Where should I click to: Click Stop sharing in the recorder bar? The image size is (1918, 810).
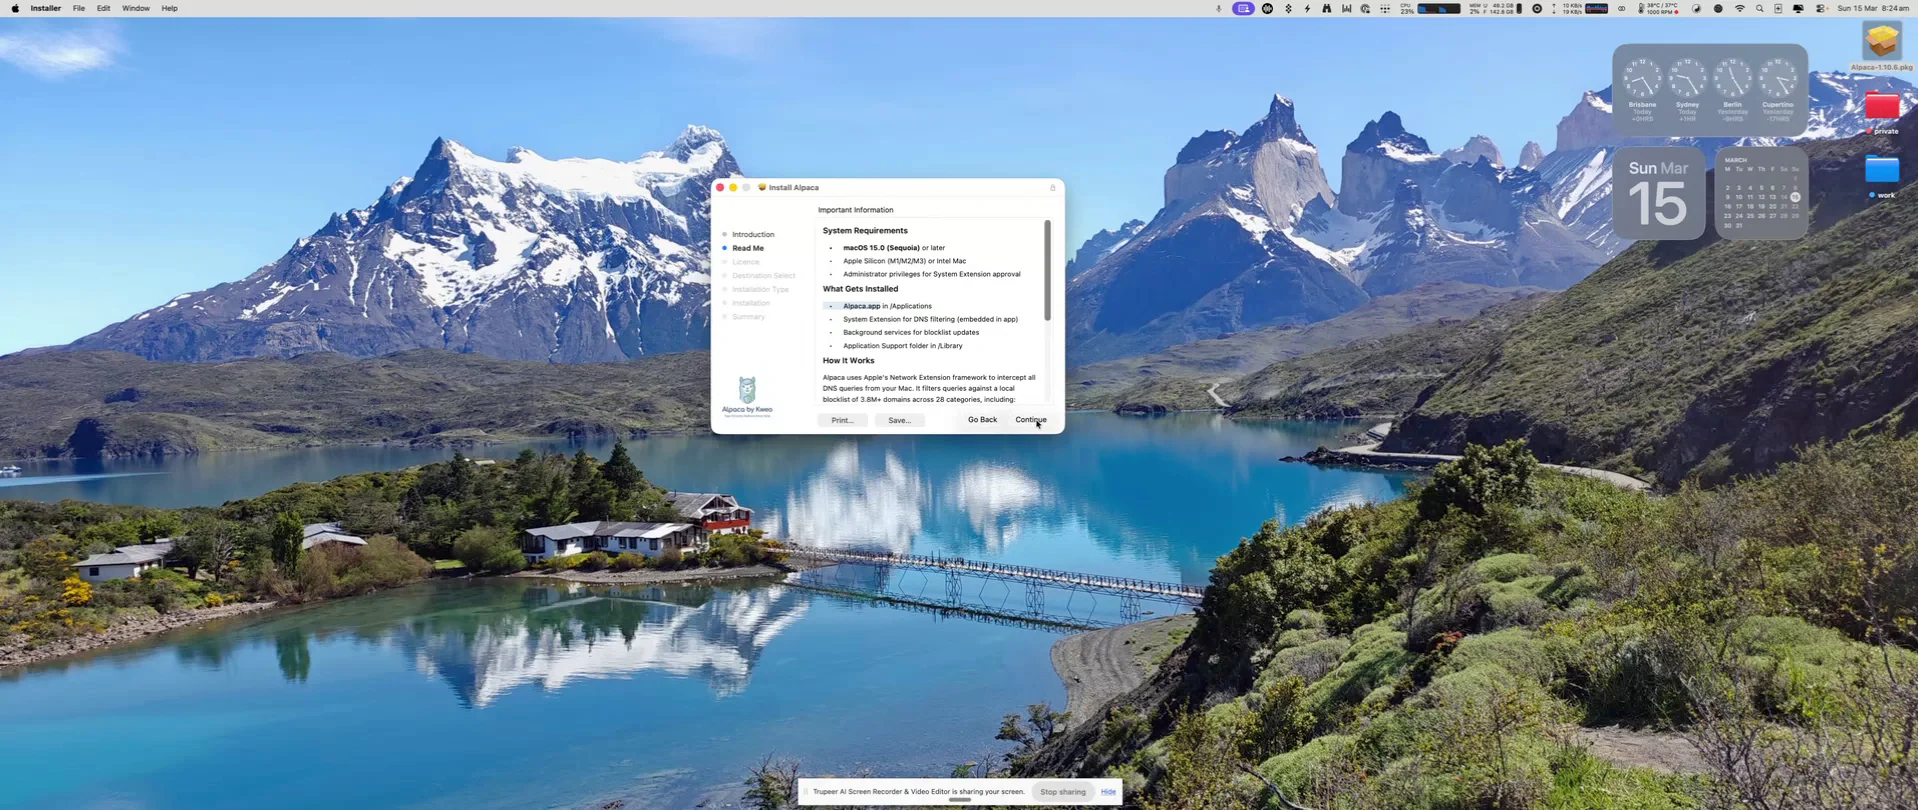coord(1062,792)
